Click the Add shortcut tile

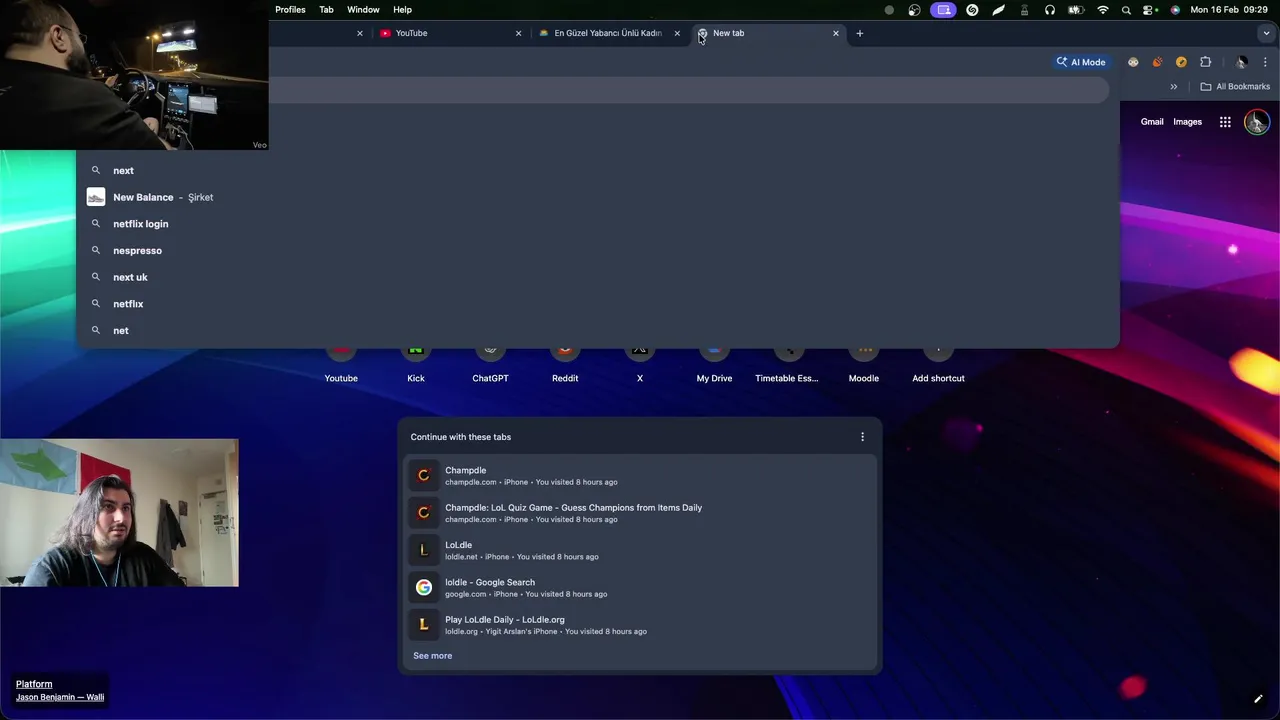click(x=938, y=366)
